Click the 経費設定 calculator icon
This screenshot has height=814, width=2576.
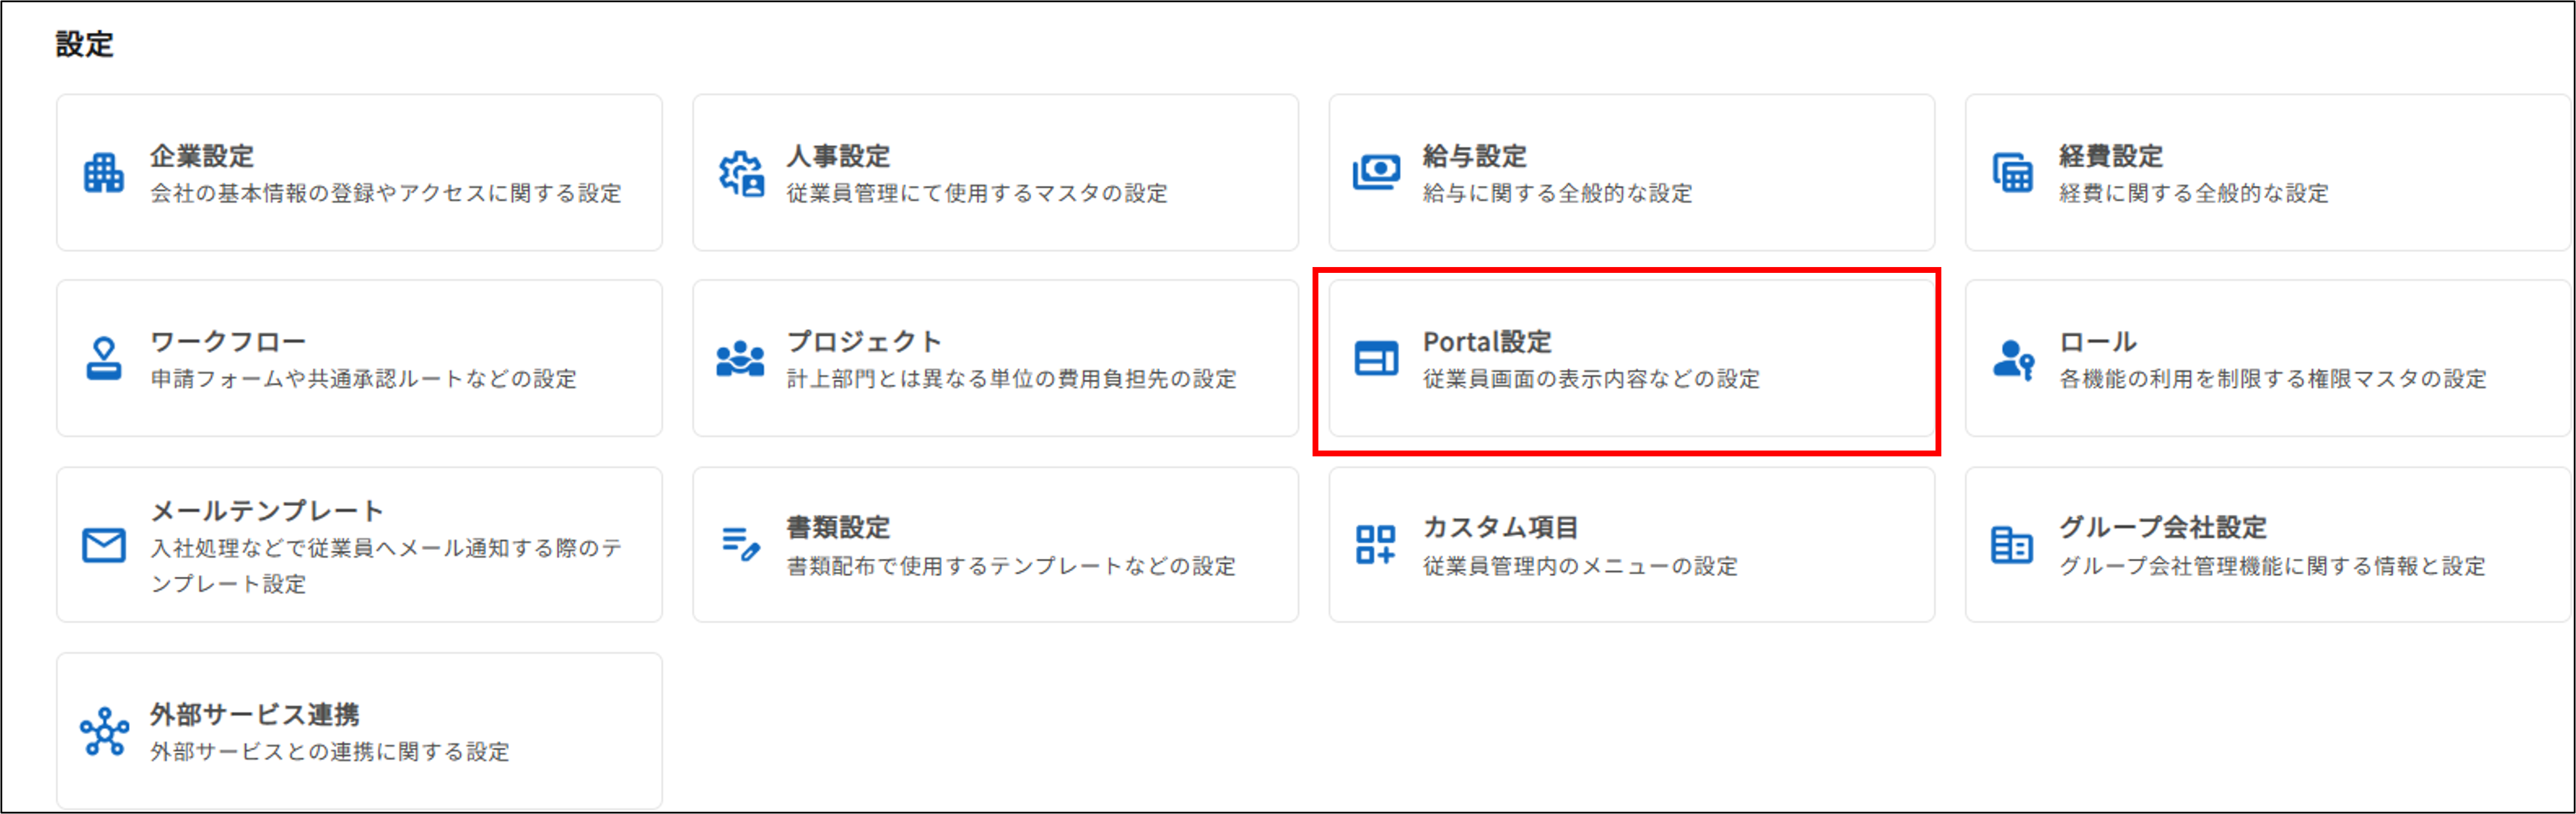click(x=2012, y=172)
